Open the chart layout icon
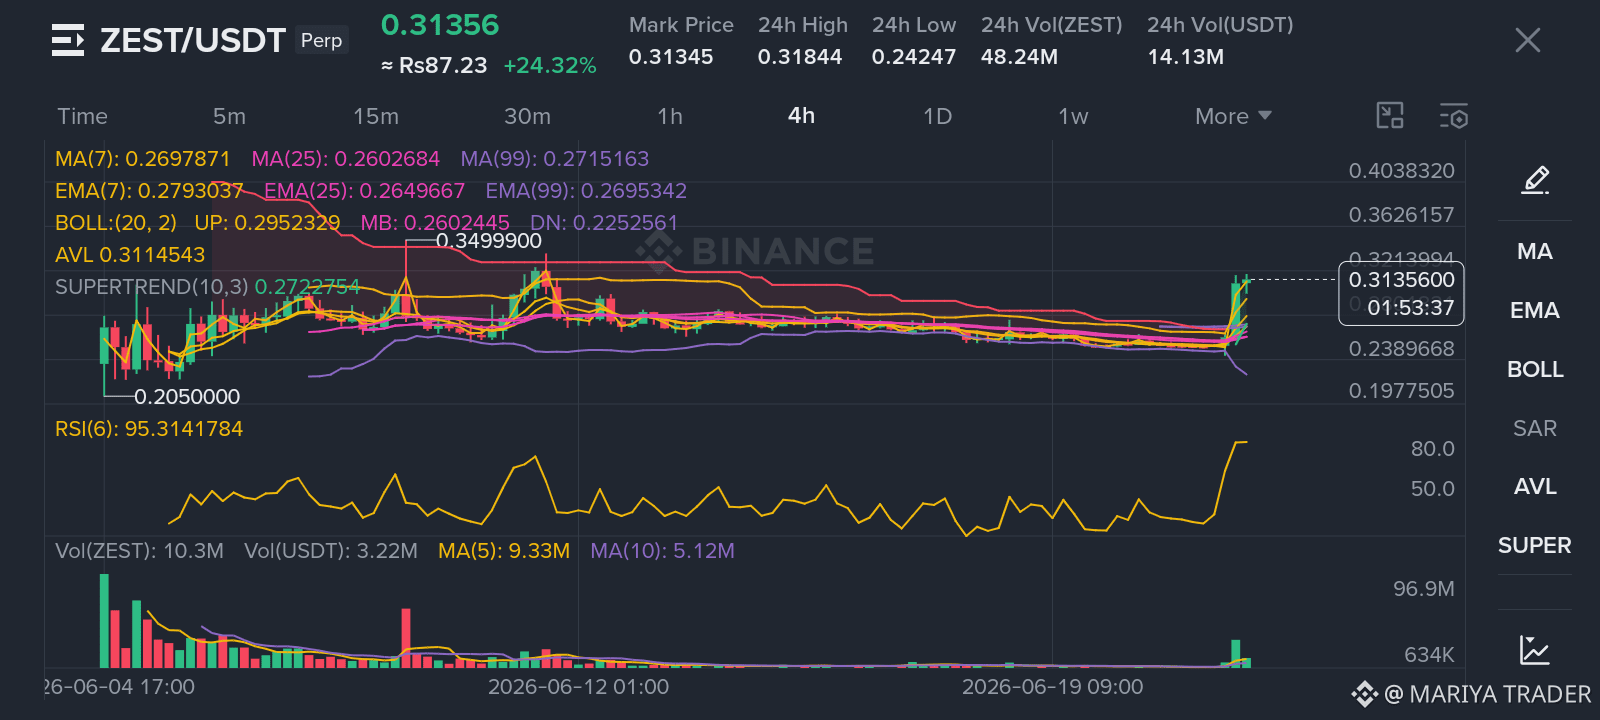1600x720 pixels. 1390,116
